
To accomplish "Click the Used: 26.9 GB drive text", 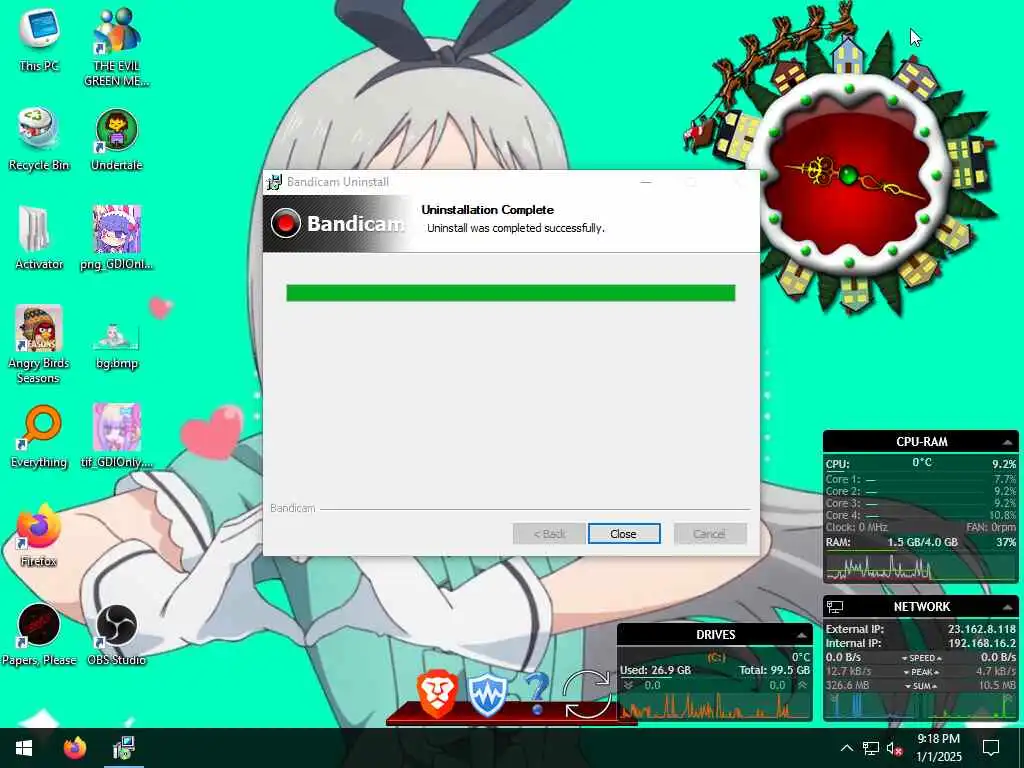I will pyautogui.click(x=655, y=670).
